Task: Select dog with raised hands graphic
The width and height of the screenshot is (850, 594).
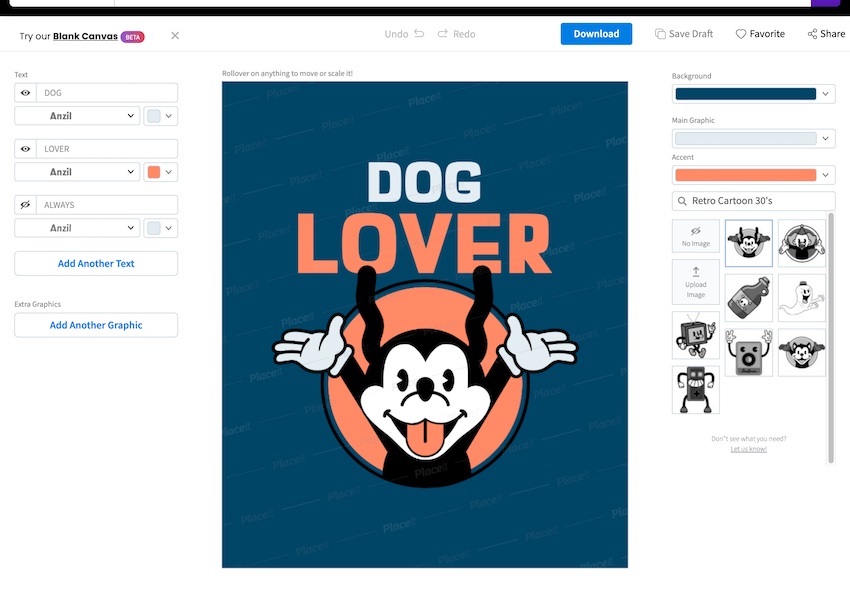Action: (749, 243)
